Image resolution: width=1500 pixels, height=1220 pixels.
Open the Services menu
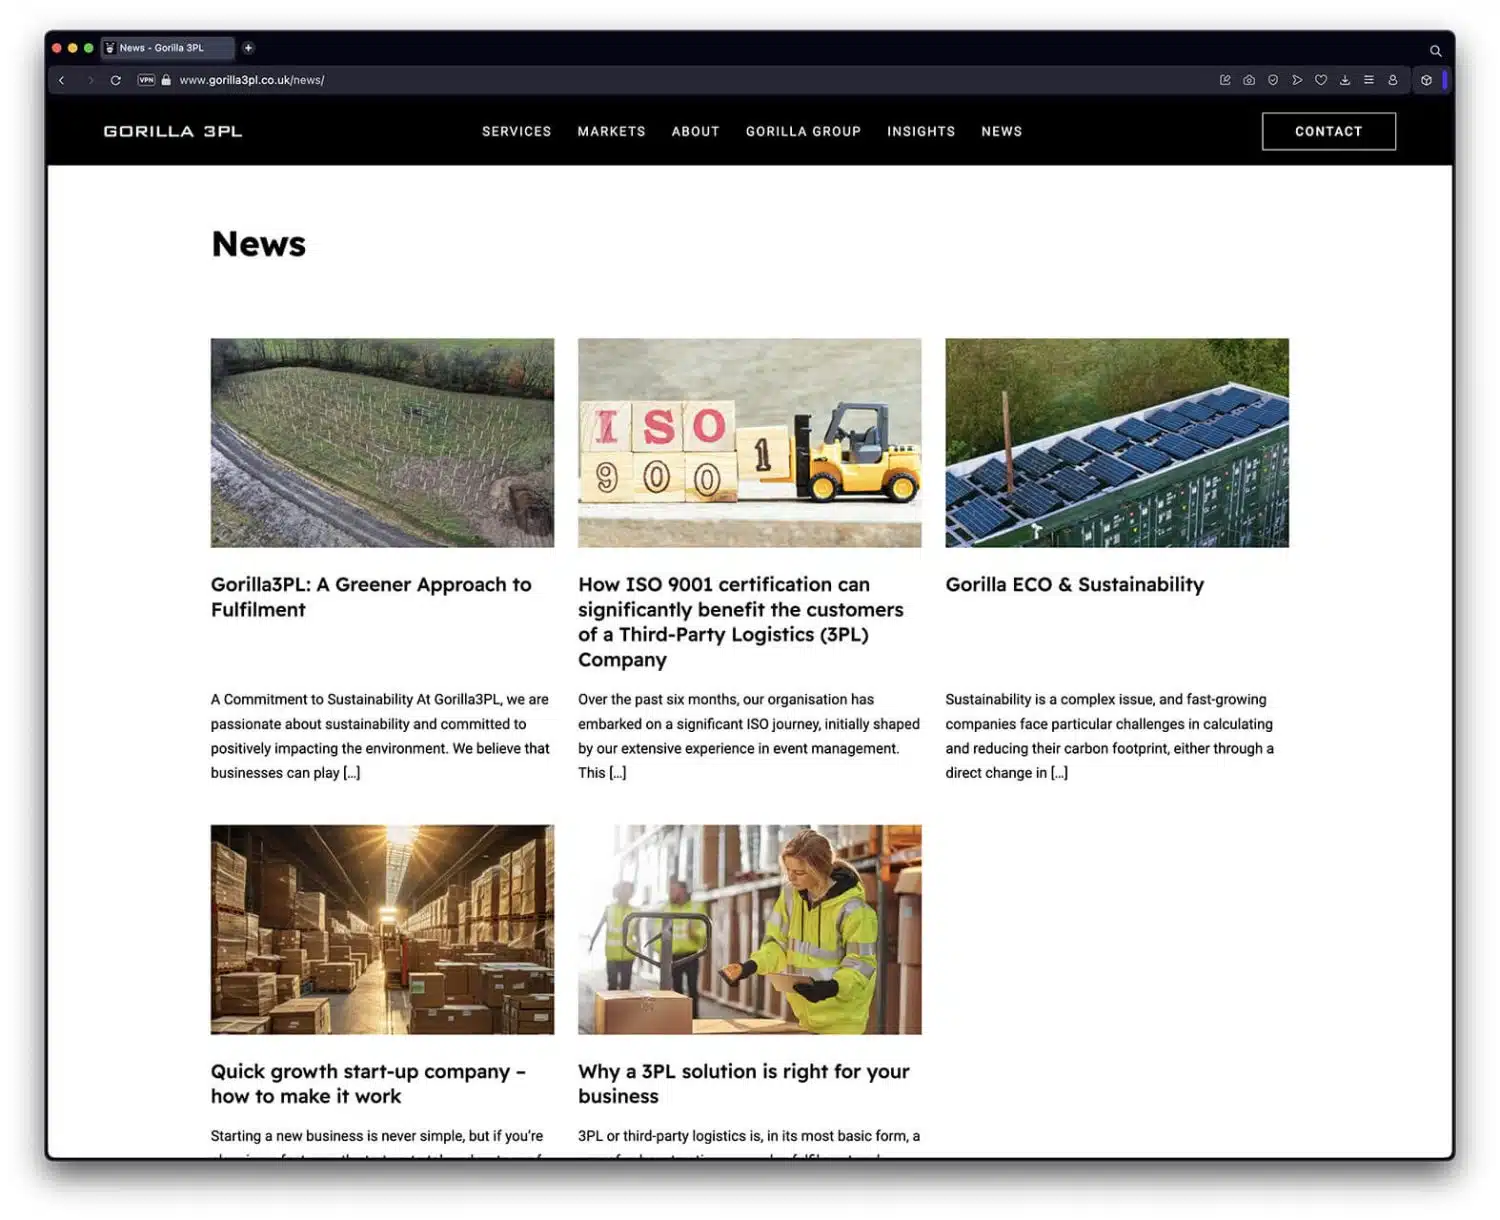[516, 131]
